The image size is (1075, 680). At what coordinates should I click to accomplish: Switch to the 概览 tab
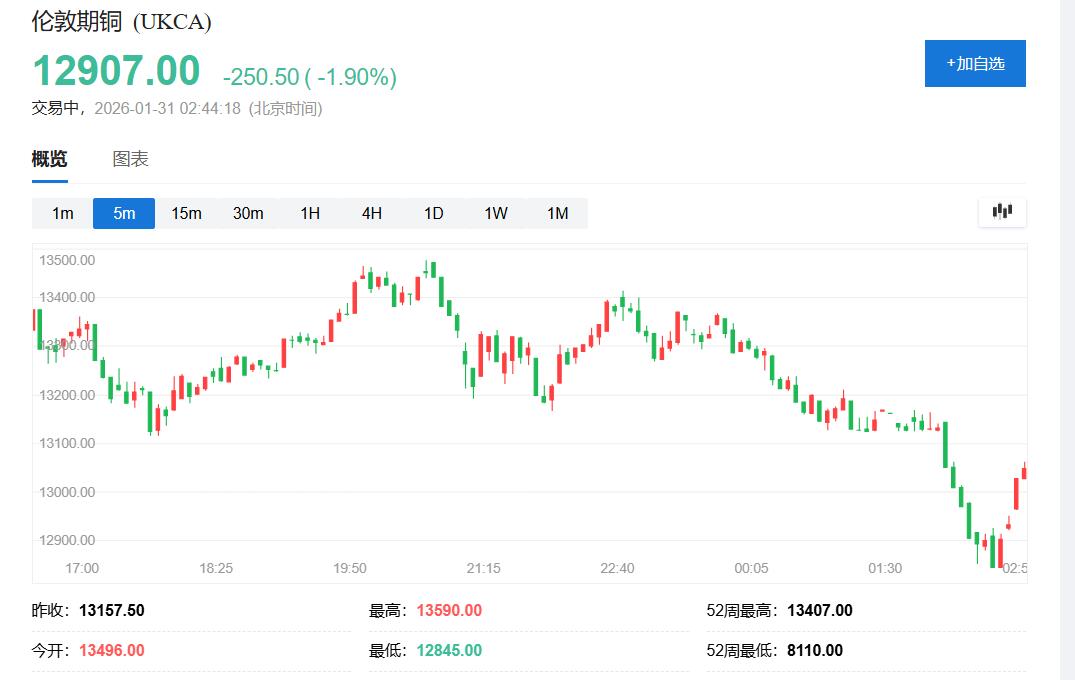click(x=50, y=158)
